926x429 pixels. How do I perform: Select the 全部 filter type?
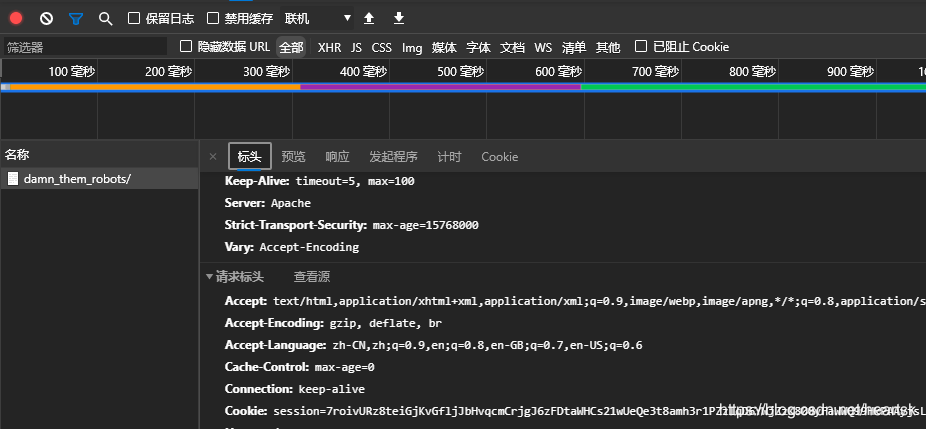pyautogui.click(x=291, y=47)
